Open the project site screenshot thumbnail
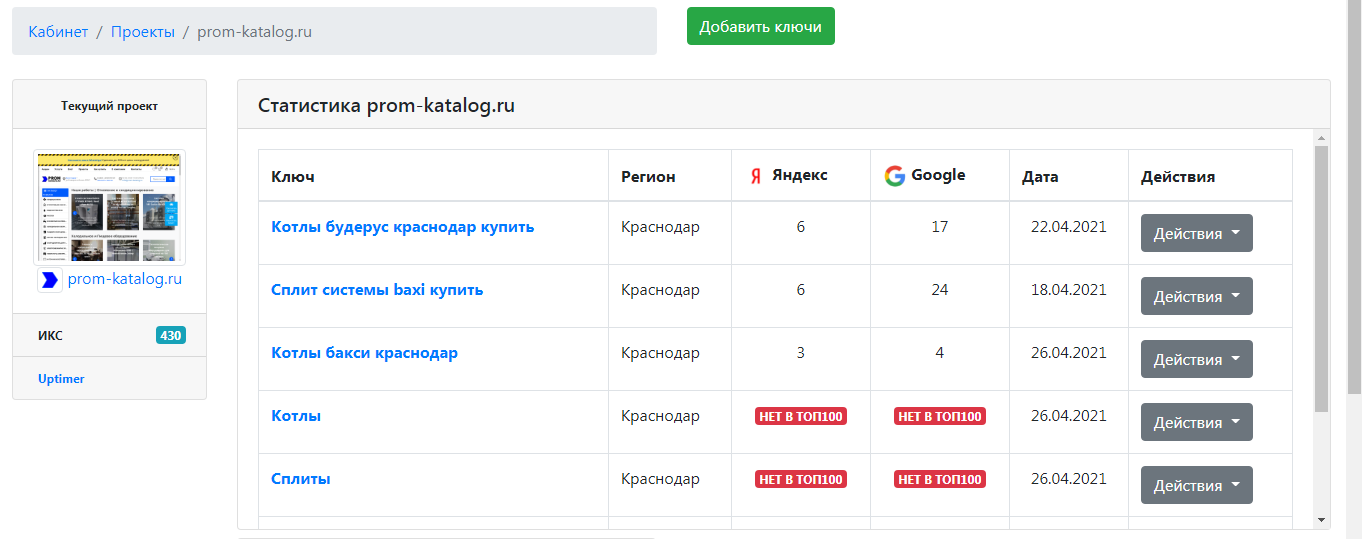This screenshot has width=1362, height=539. pyautogui.click(x=109, y=207)
